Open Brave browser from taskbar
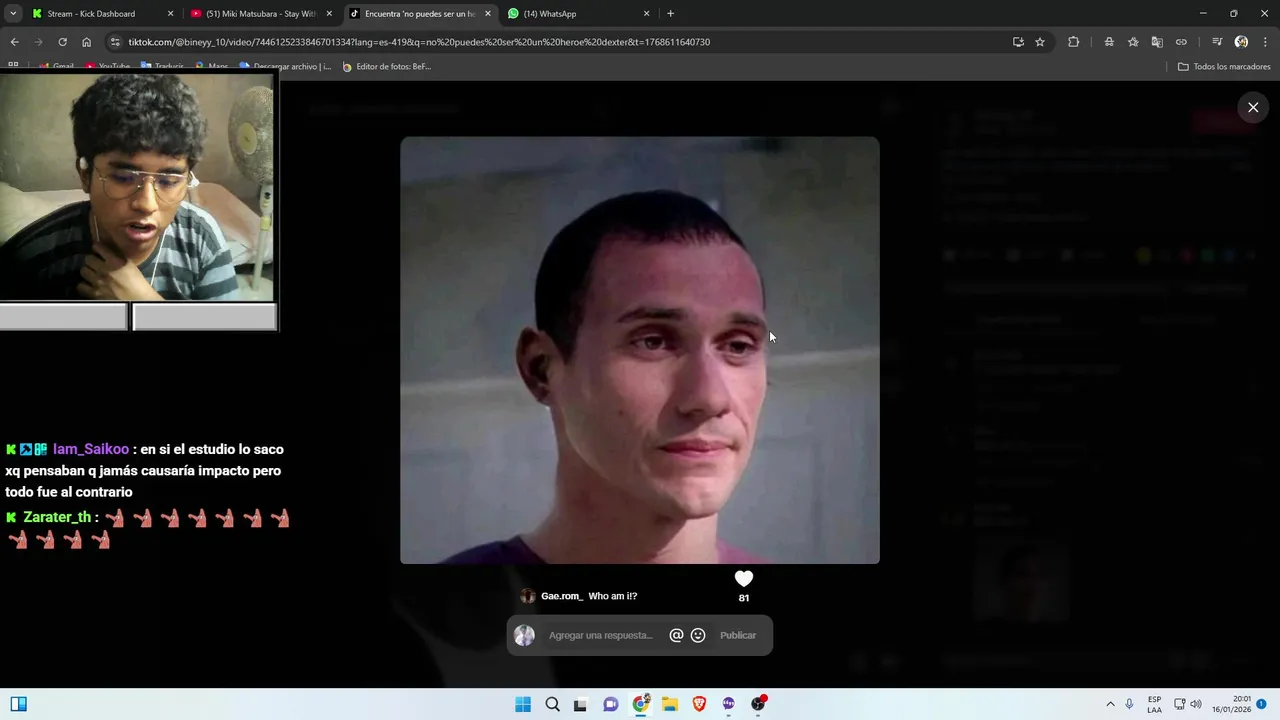Image resolution: width=1280 pixels, height=720 pixels. [699, 704]
